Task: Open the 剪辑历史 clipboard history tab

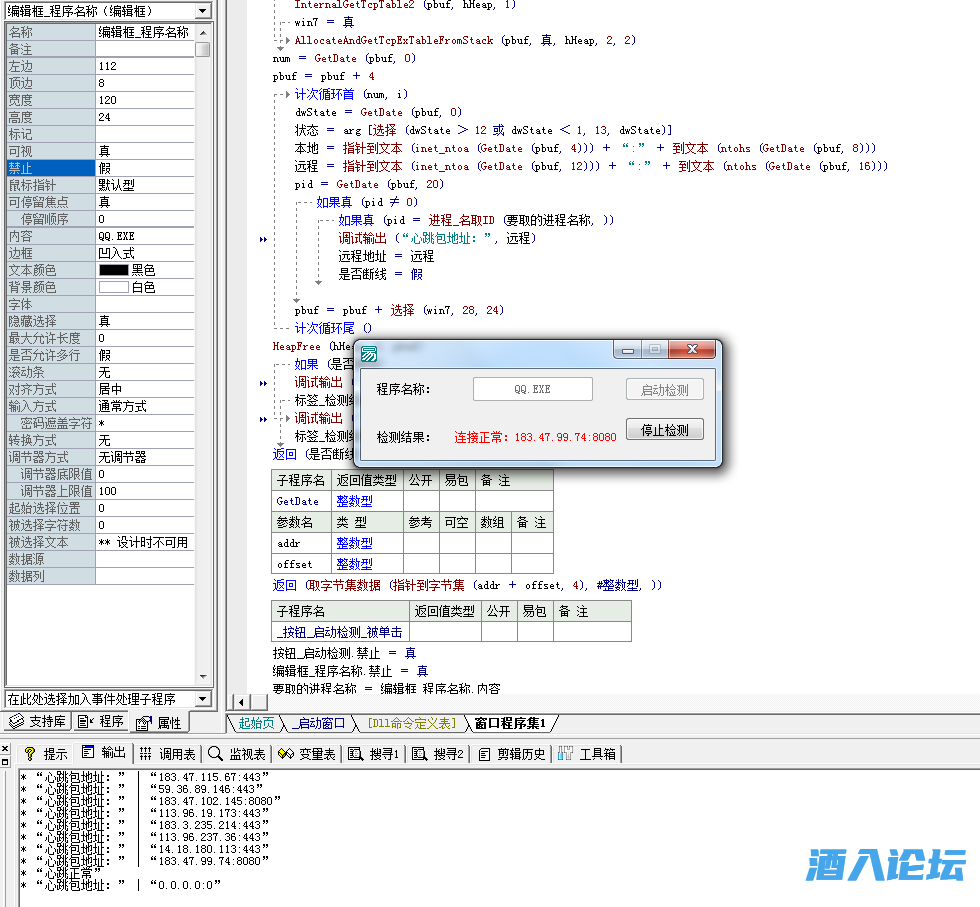Action: coord(512,753)
